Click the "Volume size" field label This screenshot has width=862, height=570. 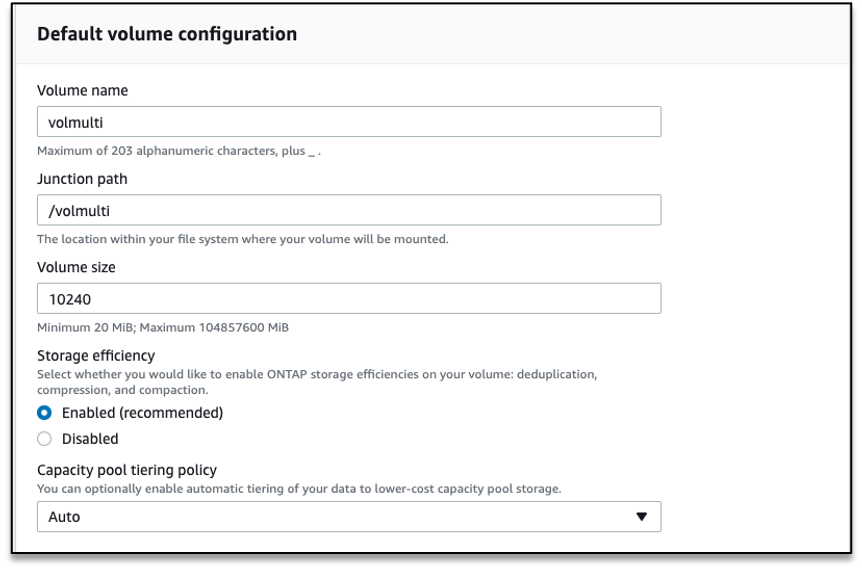click(76, 267)
